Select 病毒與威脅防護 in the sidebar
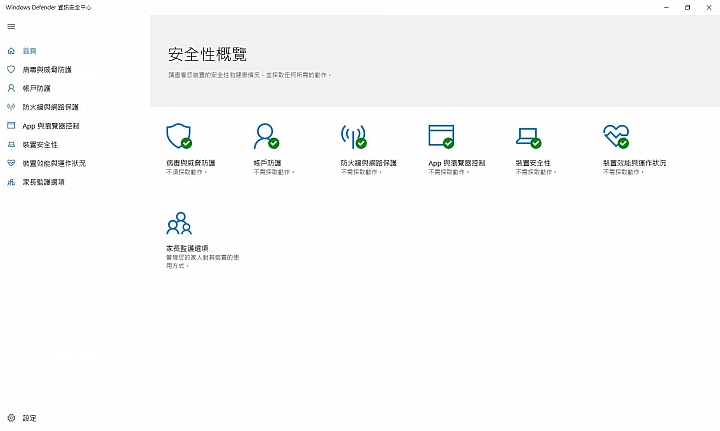The image size is (720, 431). click(x=47, y=70)
